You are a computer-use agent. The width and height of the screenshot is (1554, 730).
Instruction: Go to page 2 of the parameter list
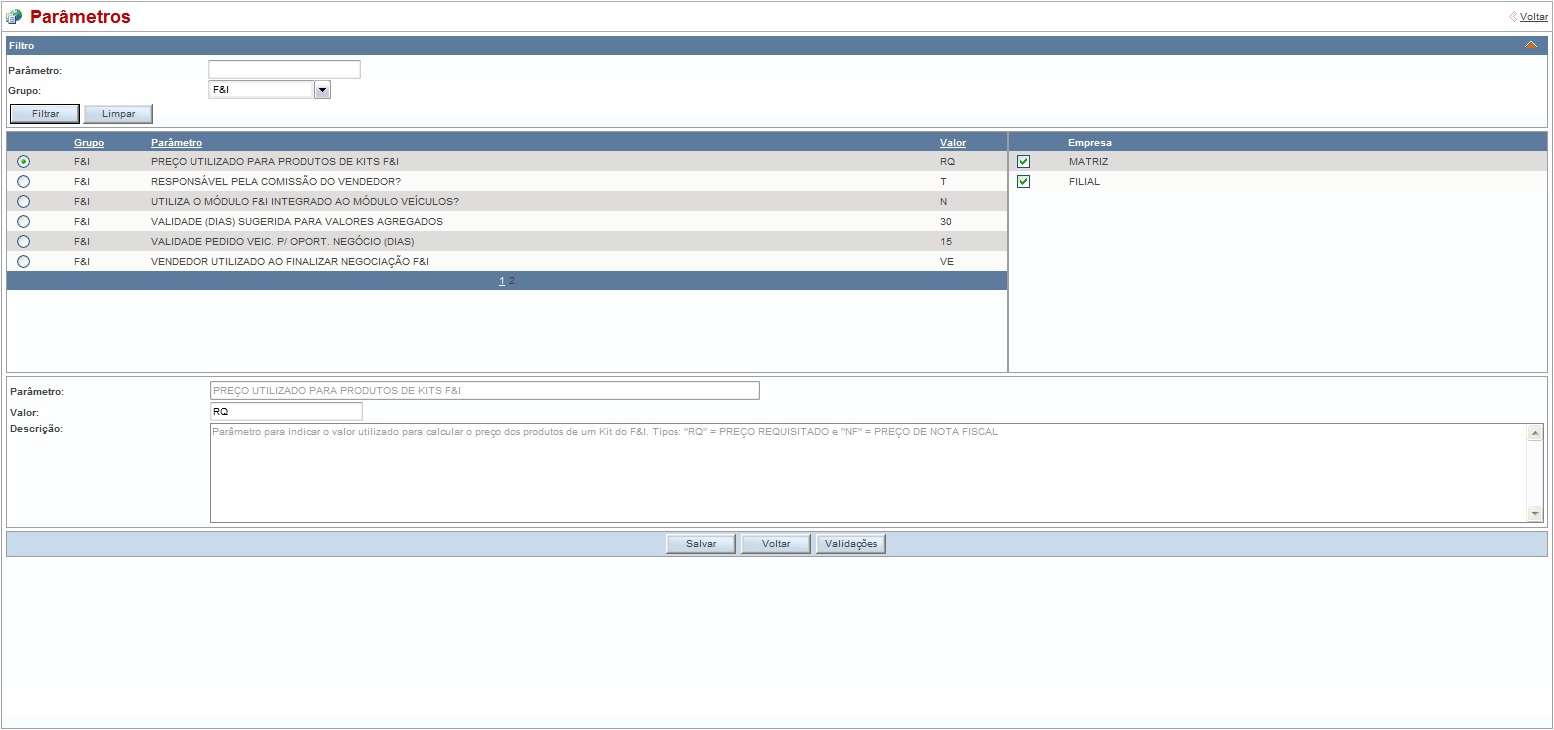point(512,281)
